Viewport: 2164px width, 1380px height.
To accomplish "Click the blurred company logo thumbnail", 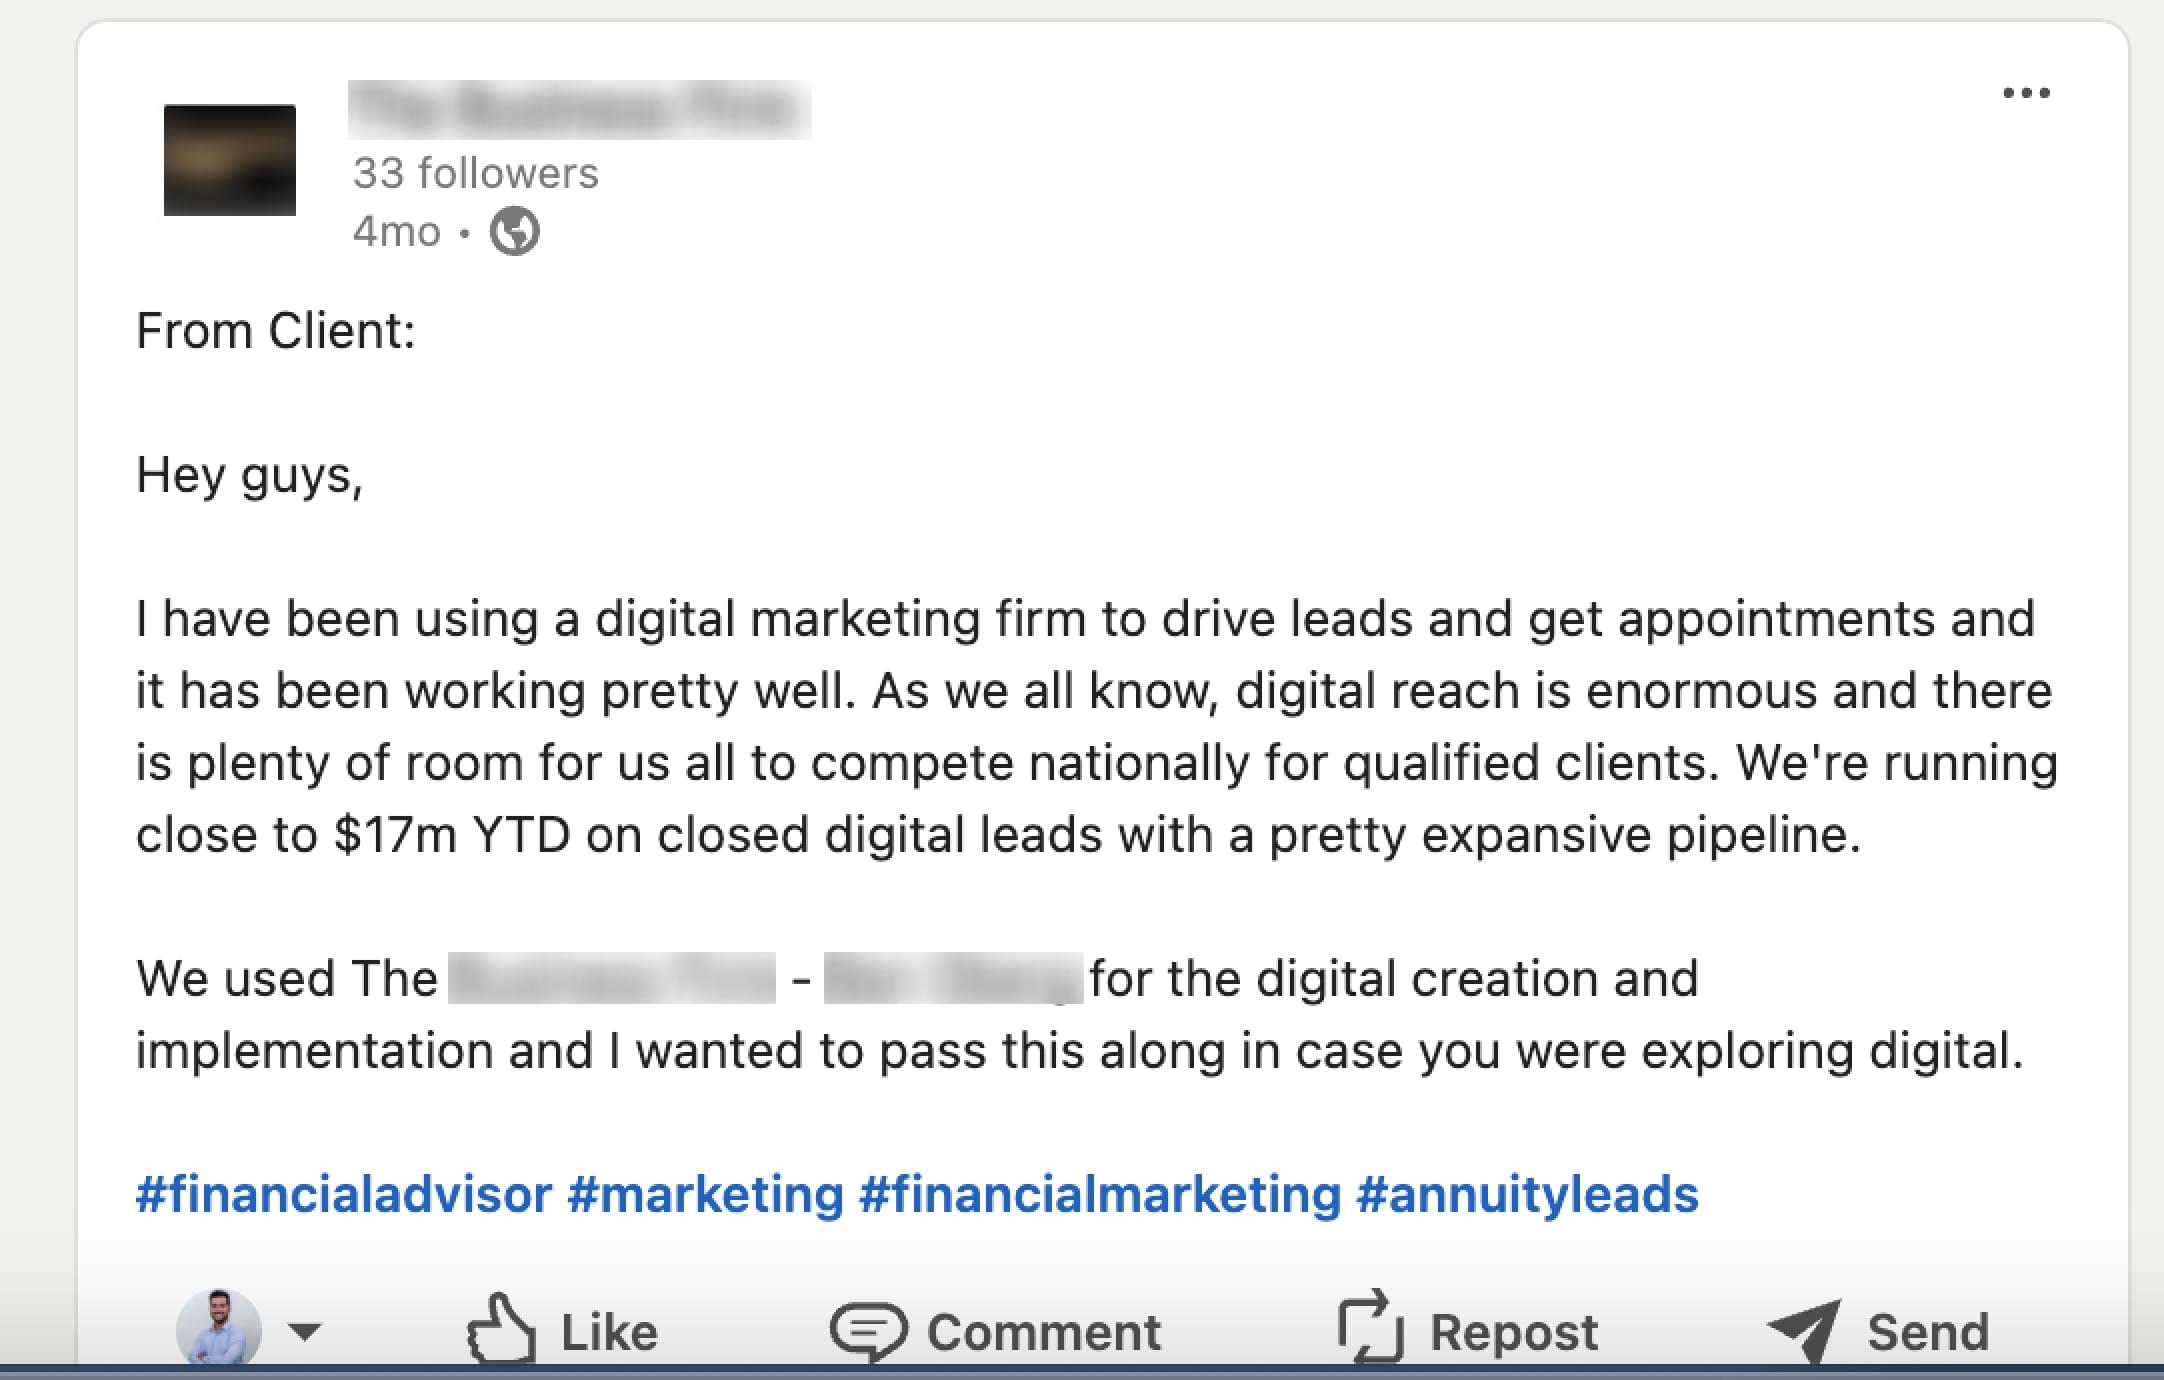I will tap(230, 160).
